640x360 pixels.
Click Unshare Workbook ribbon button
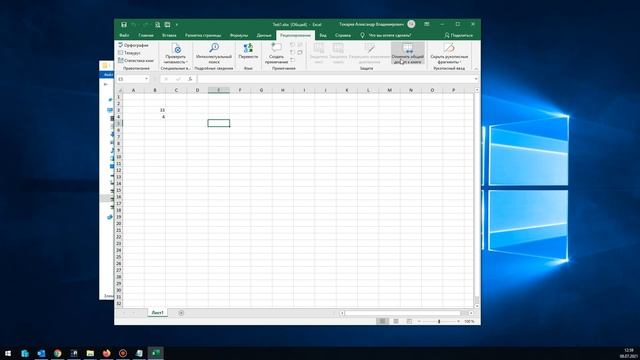pos(408,53)
